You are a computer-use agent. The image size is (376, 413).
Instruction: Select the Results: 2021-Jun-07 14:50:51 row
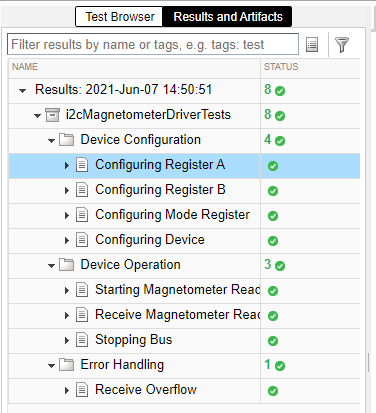[184, 91]
